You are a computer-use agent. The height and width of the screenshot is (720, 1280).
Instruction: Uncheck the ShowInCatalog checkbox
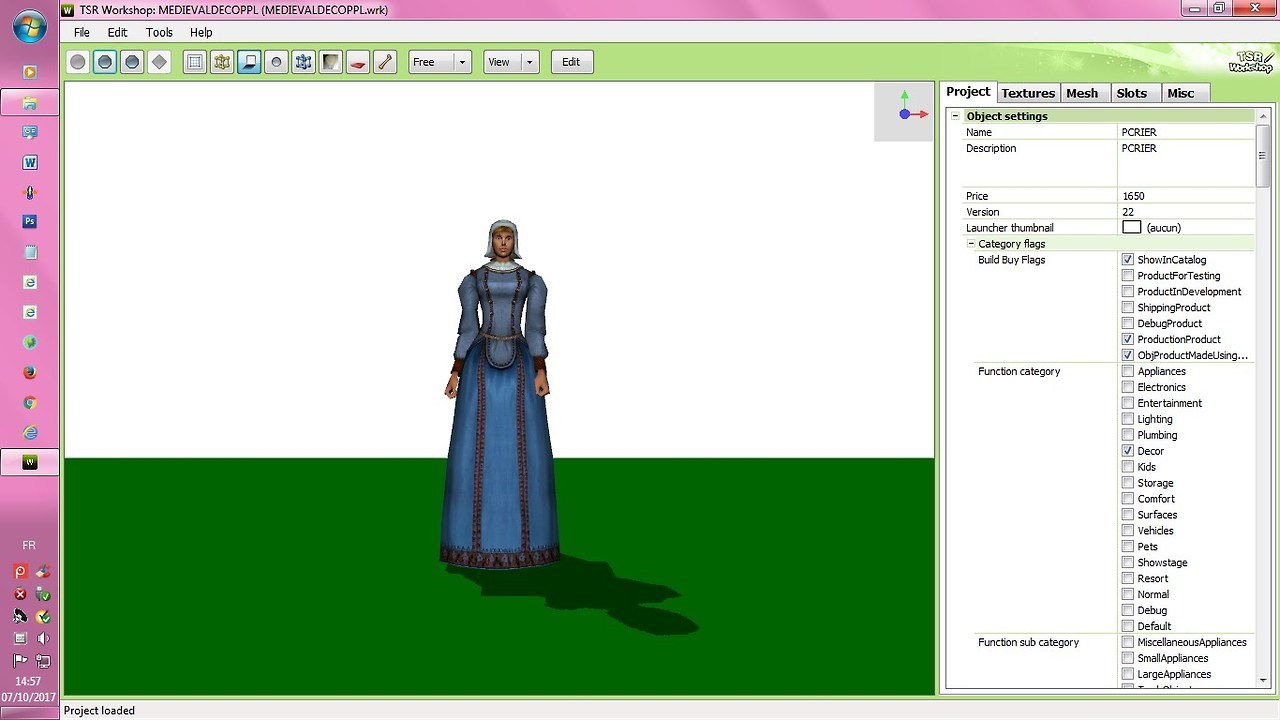point(1128,260)
